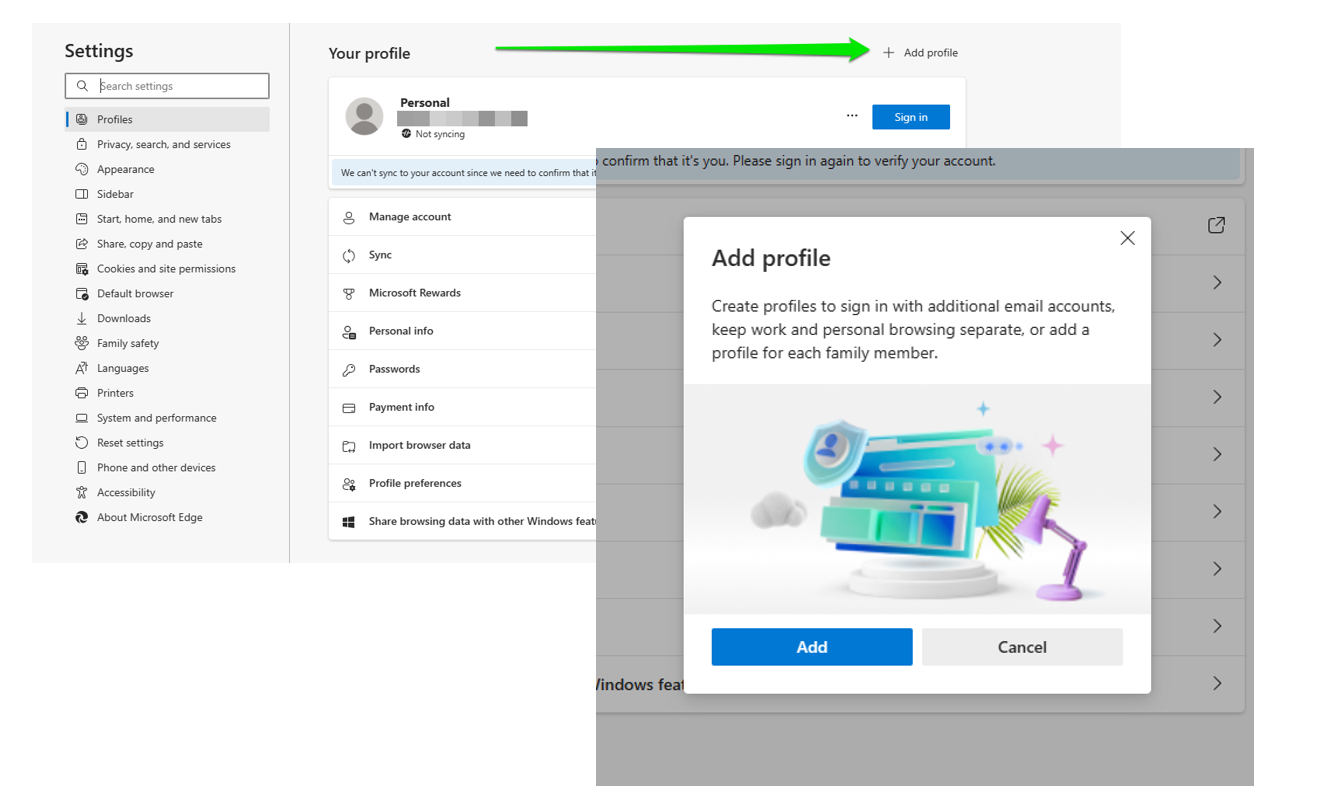Viewport: 1340px width, 806px height.
Task: Click the Microsoft Rewards trophy icon
Action: pyautogui.click(x=349, y=293)
